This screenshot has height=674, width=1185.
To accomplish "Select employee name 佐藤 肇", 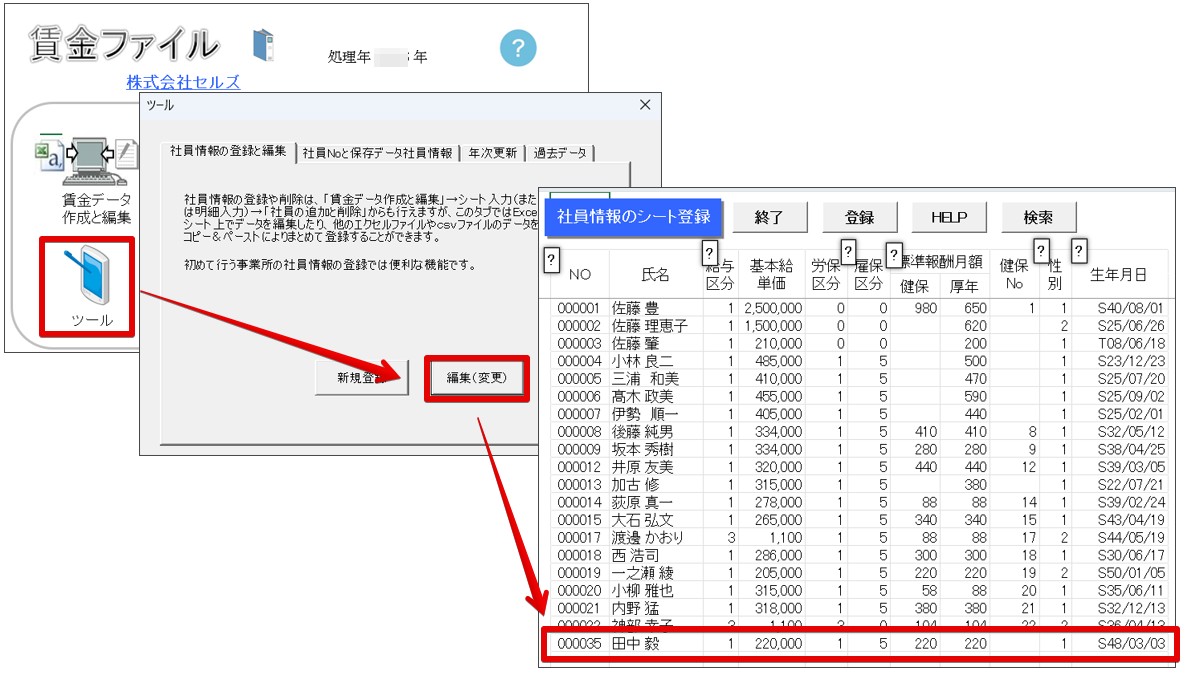I will (x=636, y=343).
